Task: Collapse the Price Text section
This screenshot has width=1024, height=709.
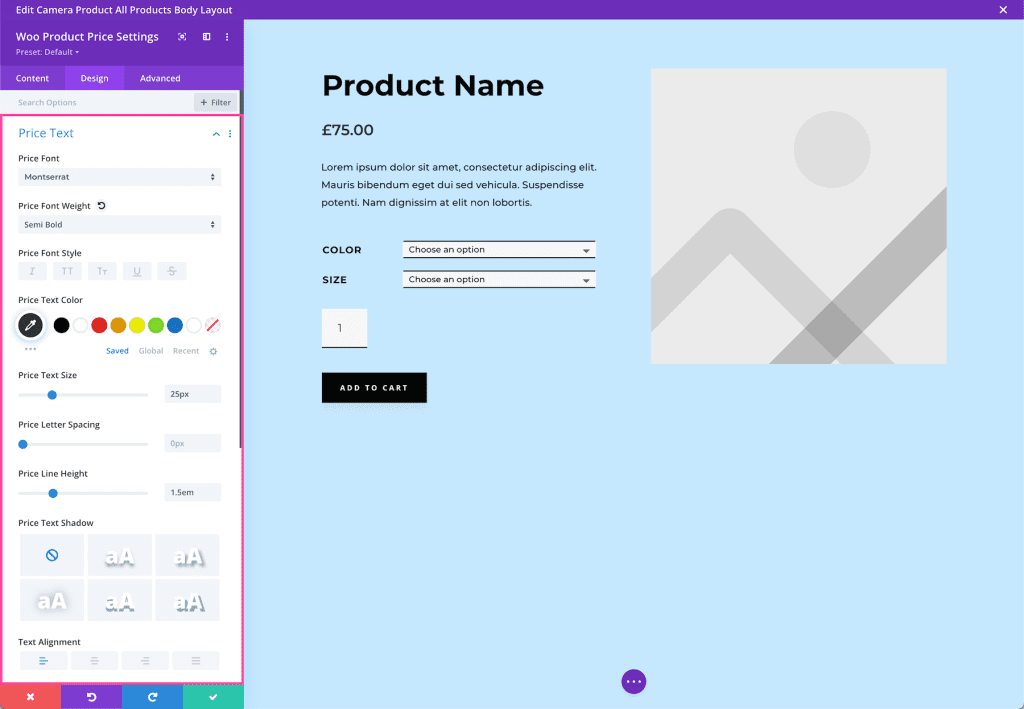Action: [216, 133]
